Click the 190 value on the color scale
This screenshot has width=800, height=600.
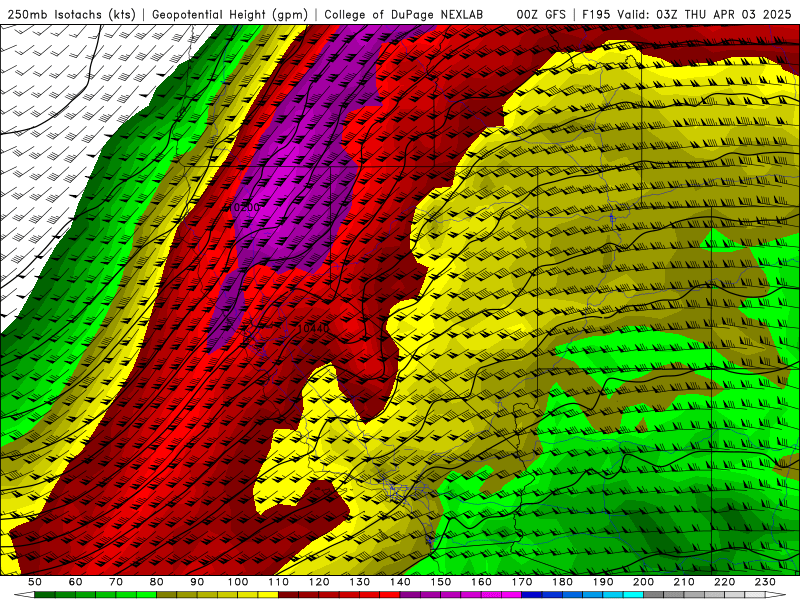click(603, 582)
